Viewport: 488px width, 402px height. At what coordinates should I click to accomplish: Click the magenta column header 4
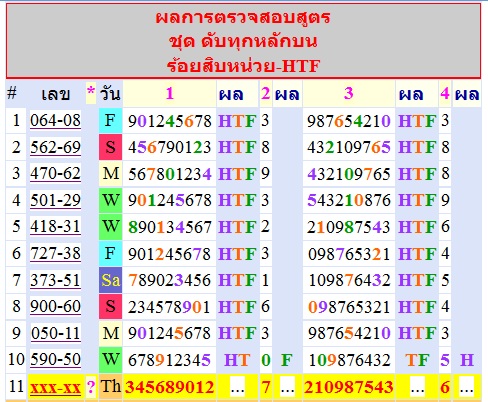pyautogui.click(x=445, y=94)
